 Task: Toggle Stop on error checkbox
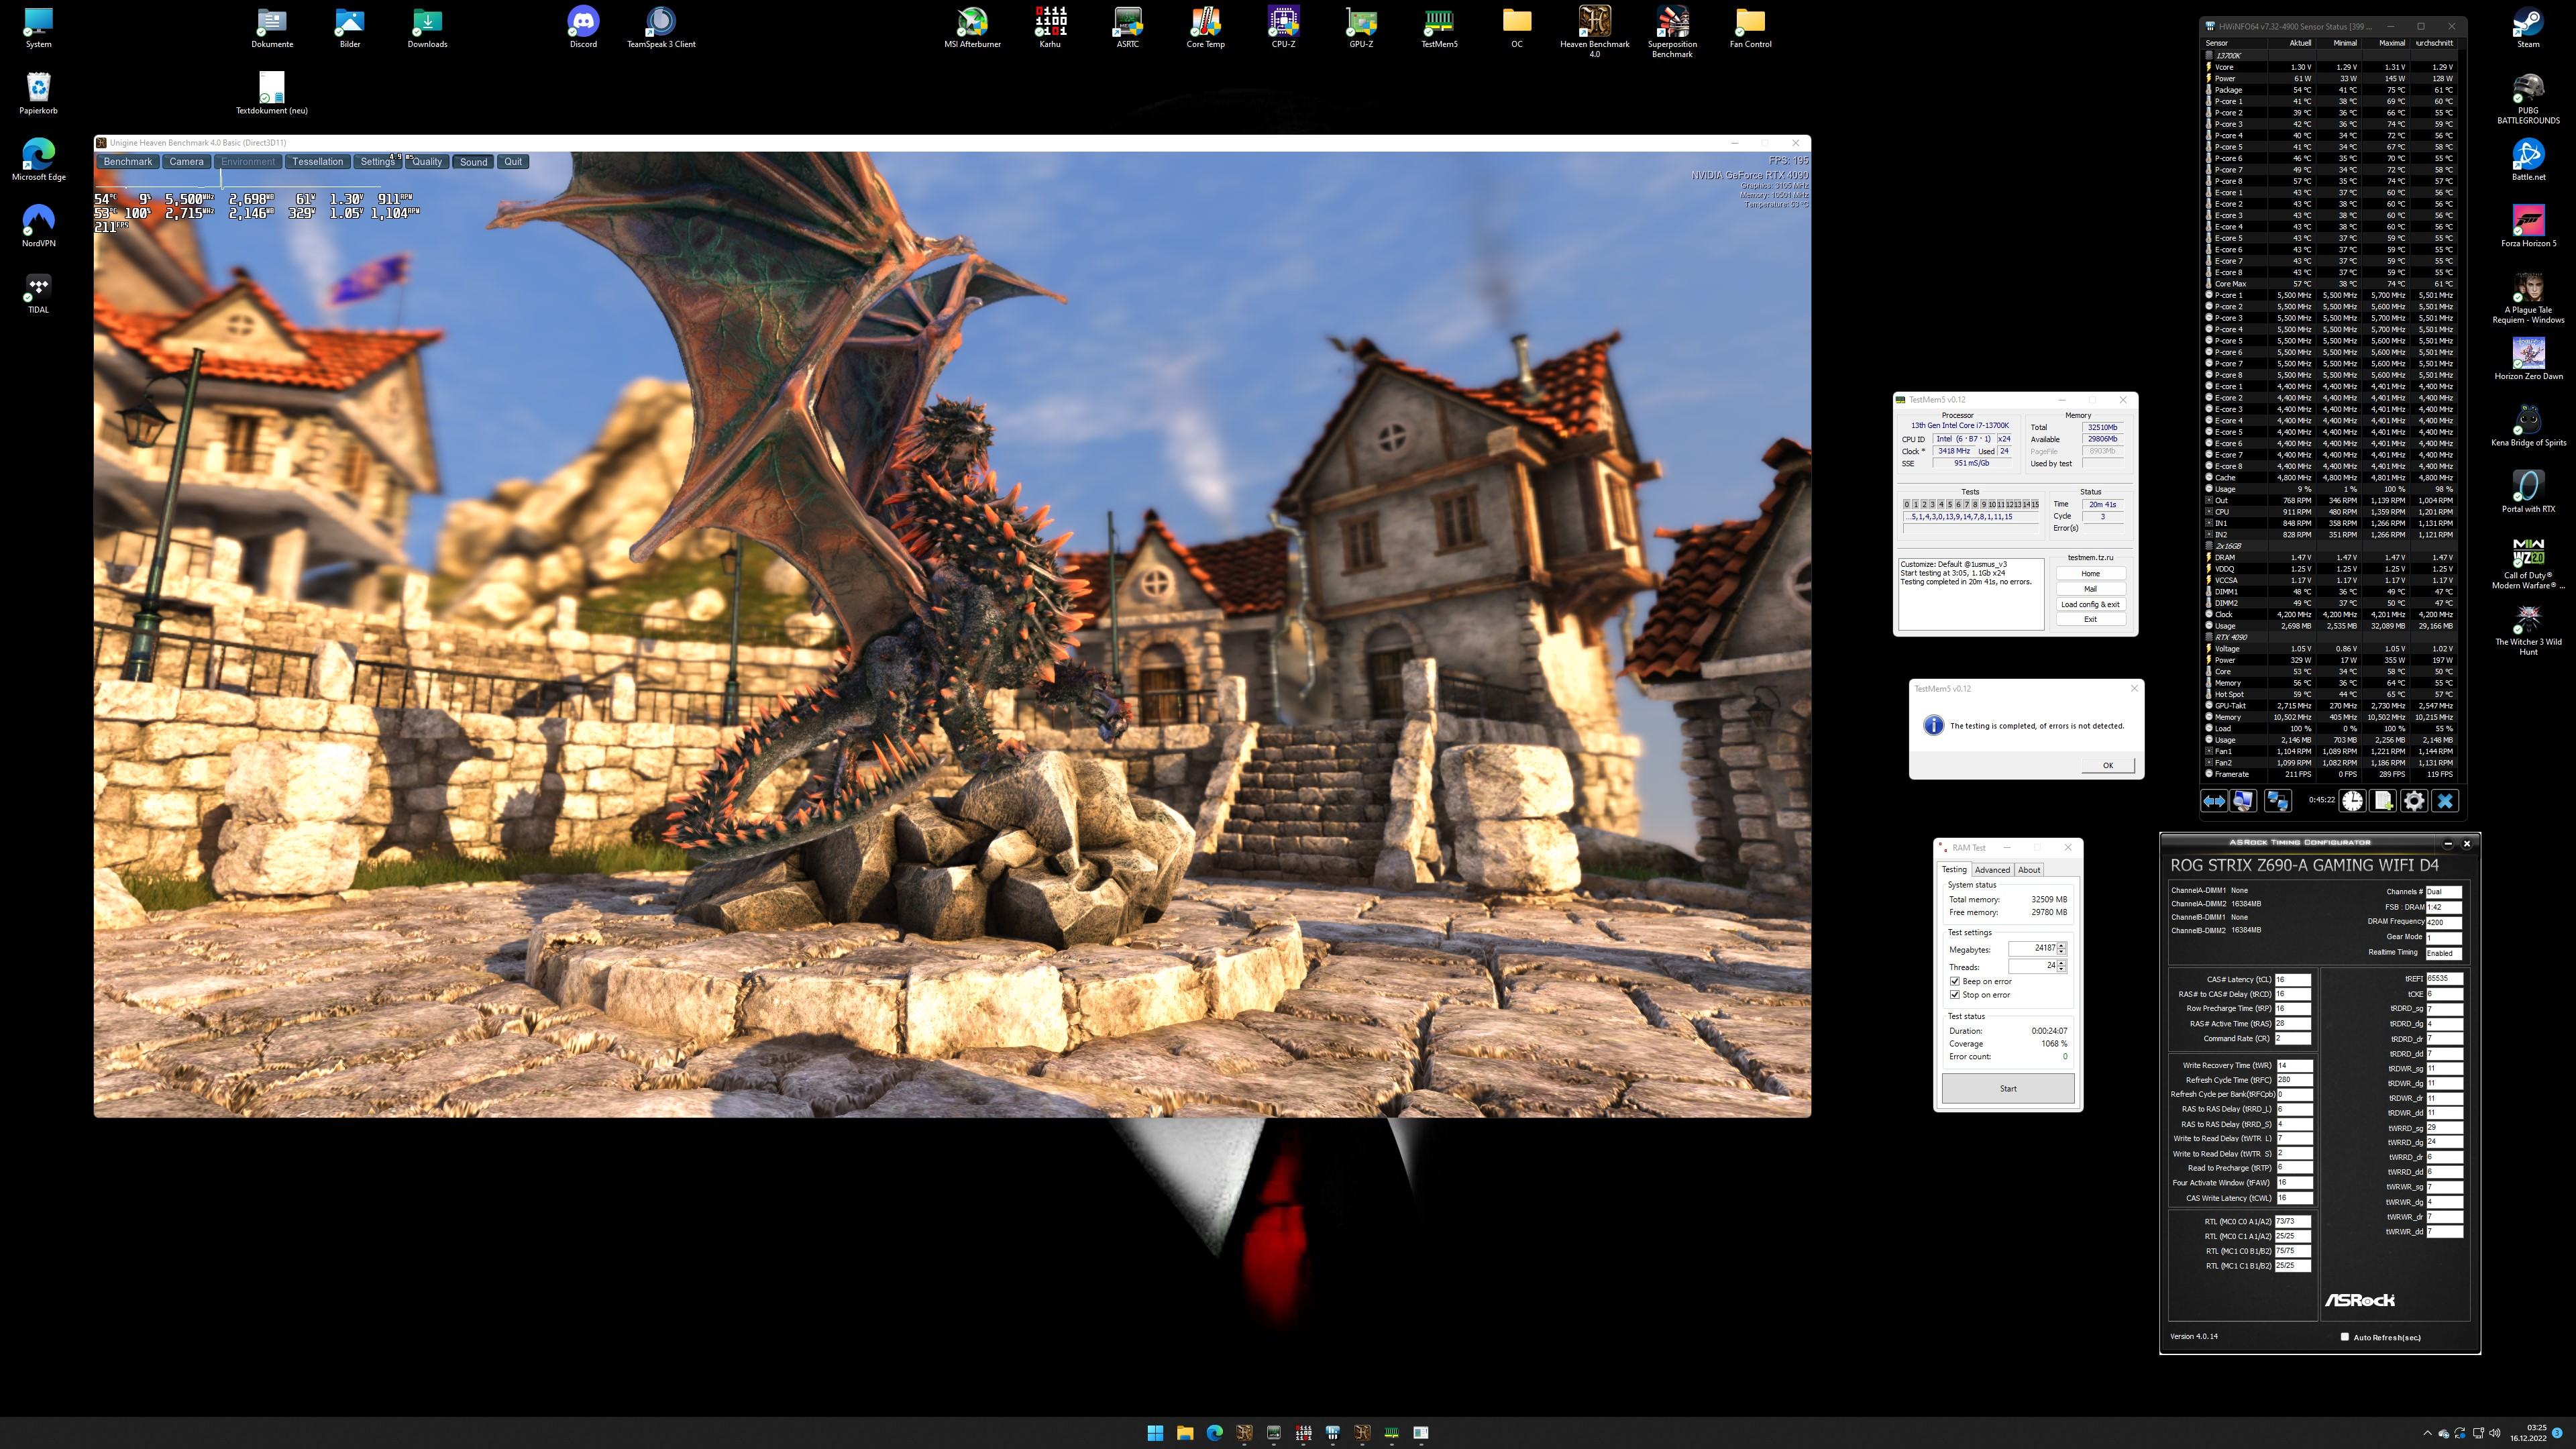click(1955, 995)
